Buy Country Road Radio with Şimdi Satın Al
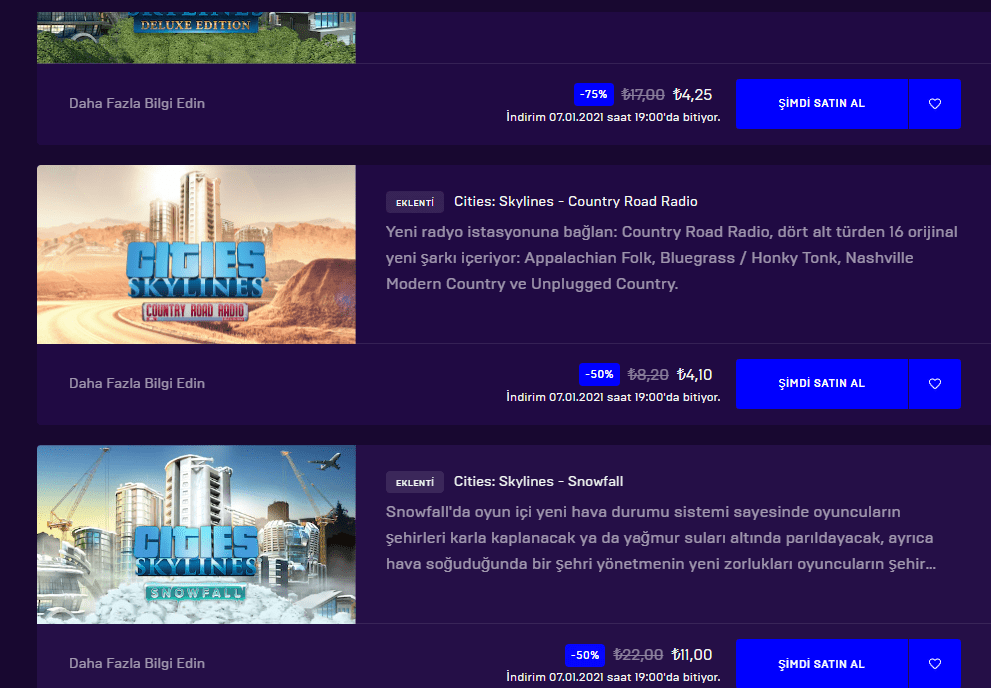This screenshot has width=991, height=688. (822, 383)
